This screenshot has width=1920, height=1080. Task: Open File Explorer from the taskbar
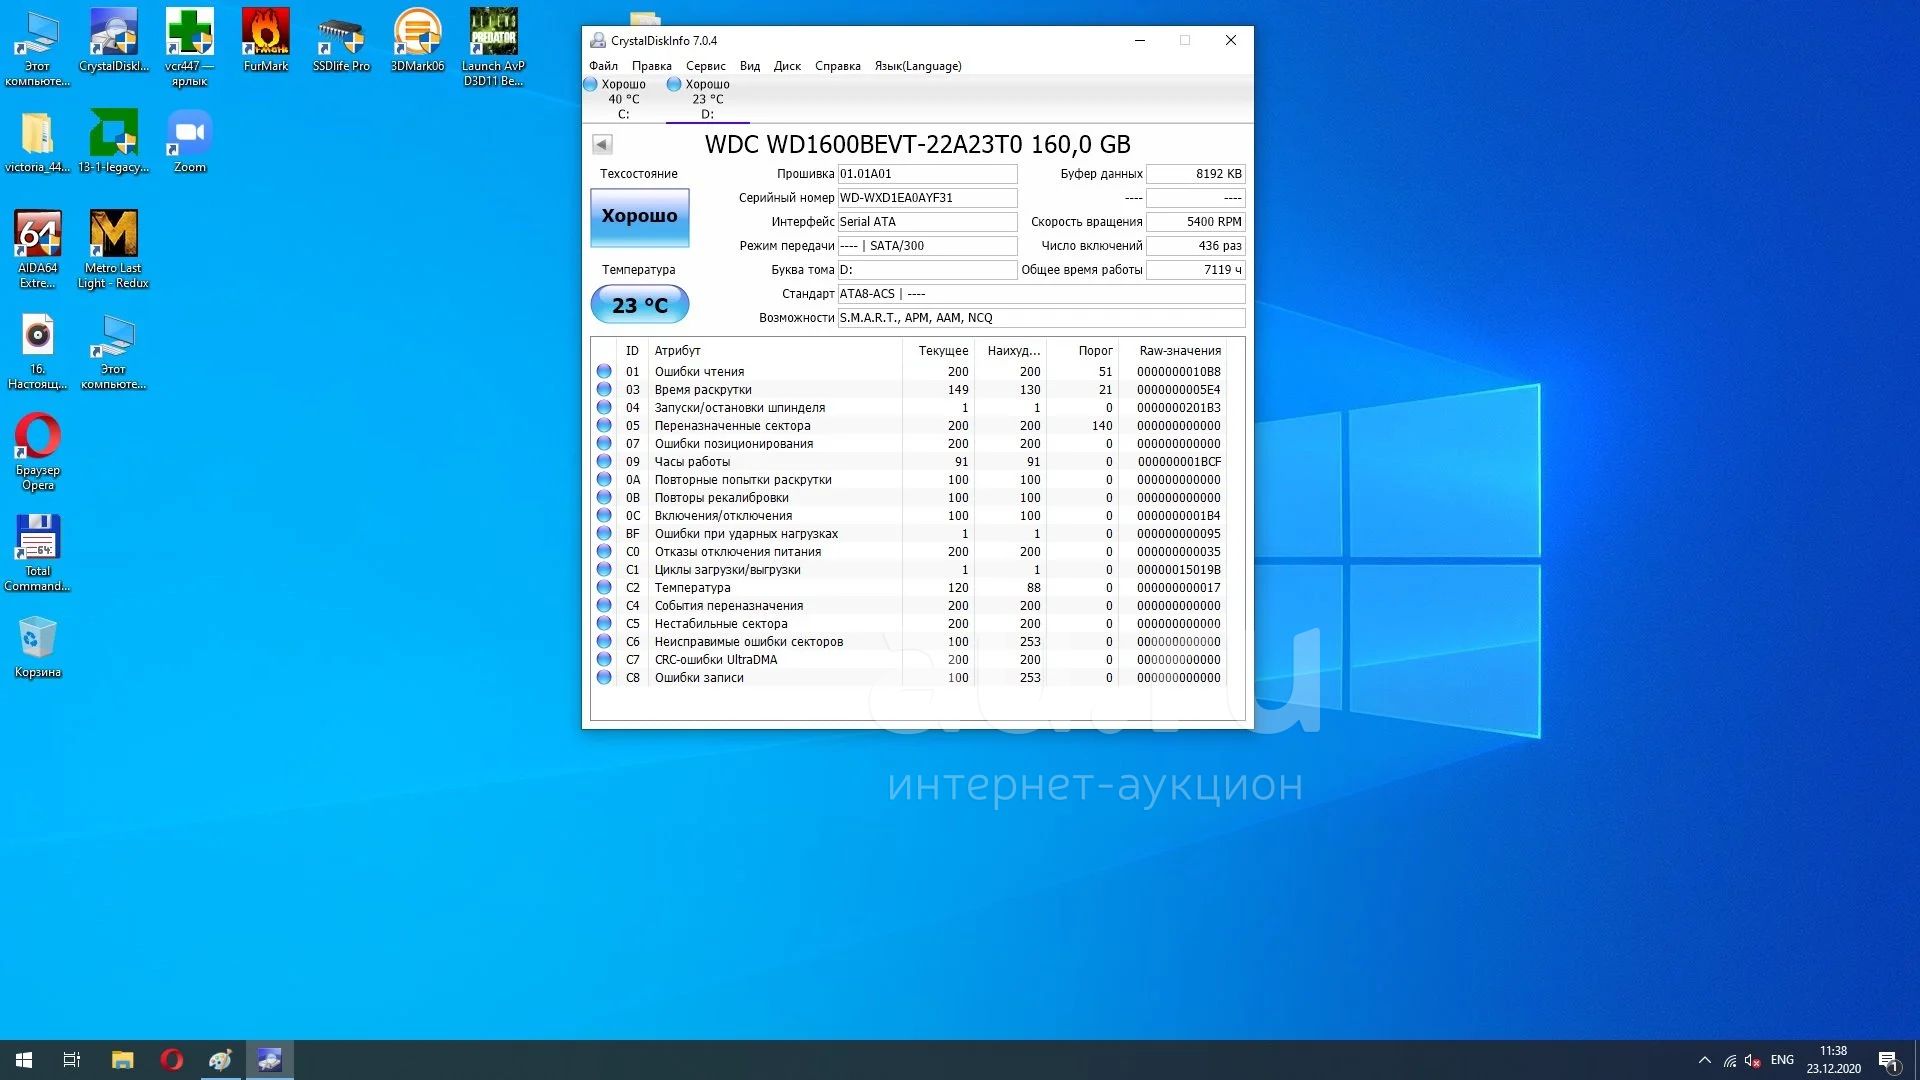click(123, 1060)
